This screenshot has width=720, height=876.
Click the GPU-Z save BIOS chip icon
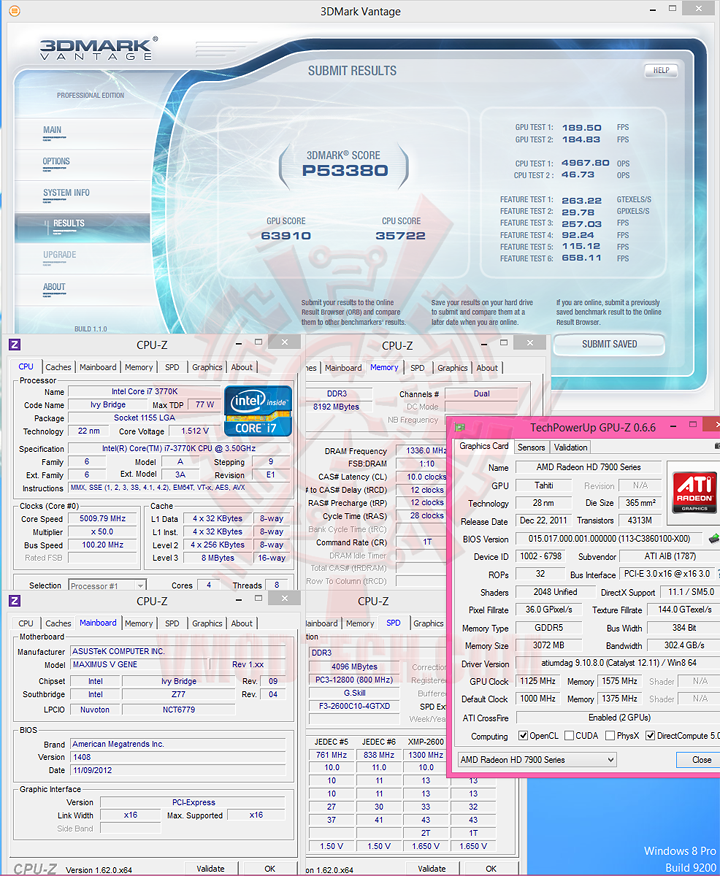tap(714, 539)
